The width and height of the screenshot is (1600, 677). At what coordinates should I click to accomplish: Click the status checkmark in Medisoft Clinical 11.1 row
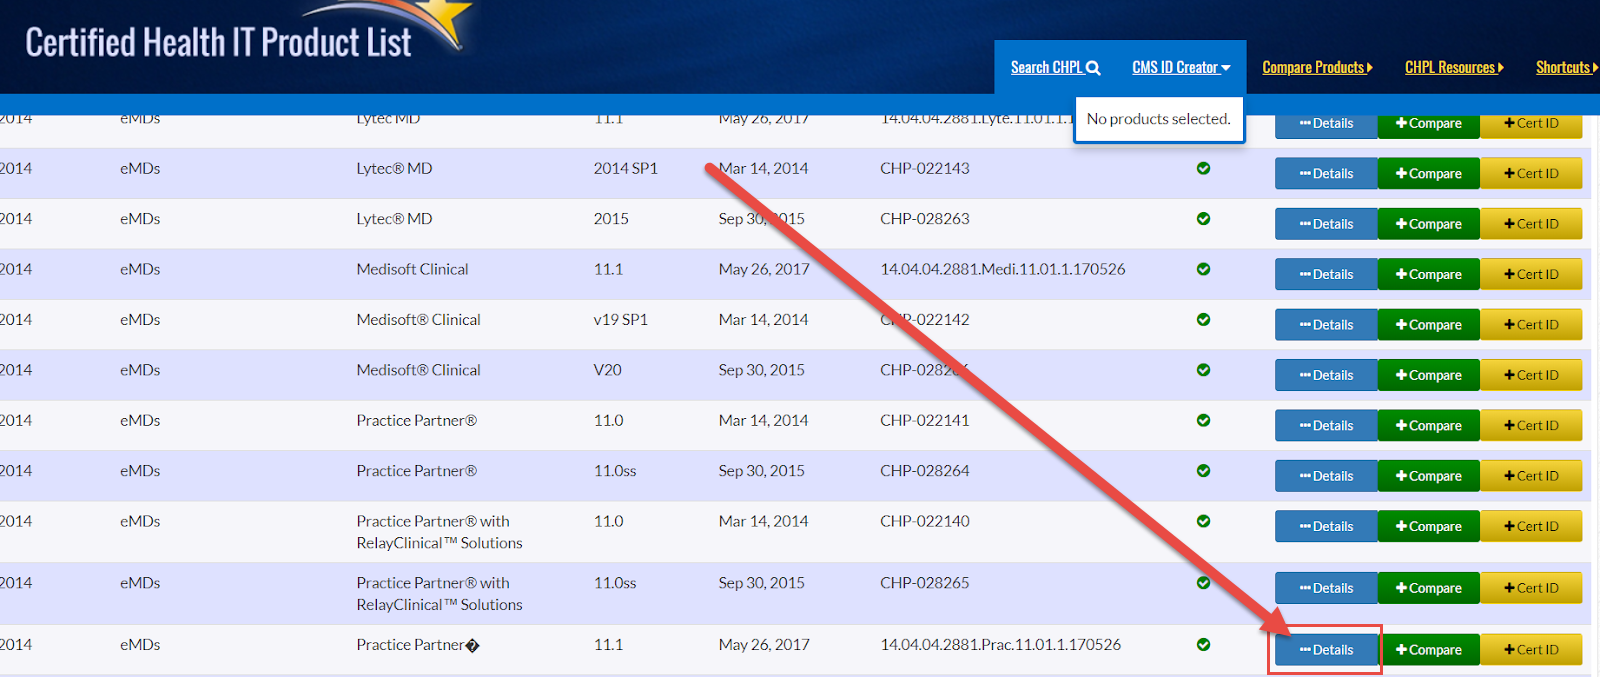[x=1203, y=269]
